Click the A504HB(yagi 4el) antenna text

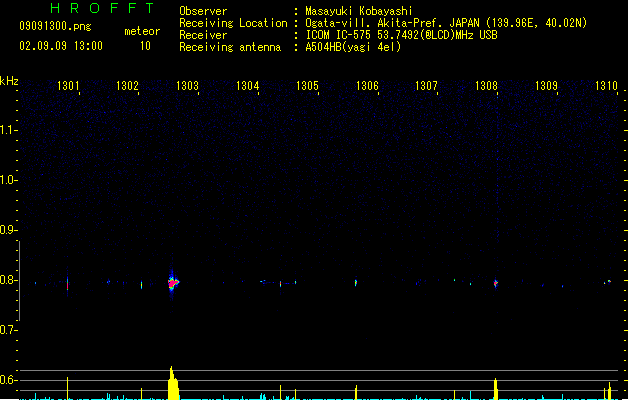353,47
